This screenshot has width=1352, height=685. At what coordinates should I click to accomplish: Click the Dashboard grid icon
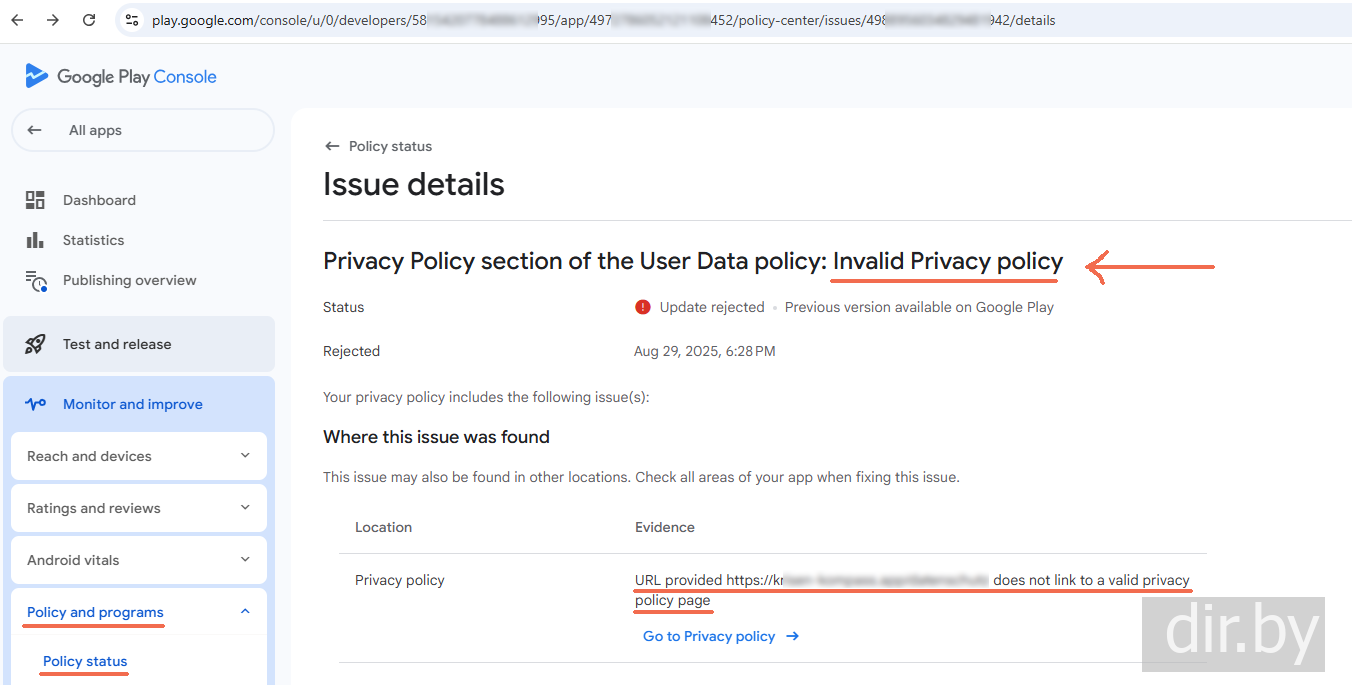36,200
